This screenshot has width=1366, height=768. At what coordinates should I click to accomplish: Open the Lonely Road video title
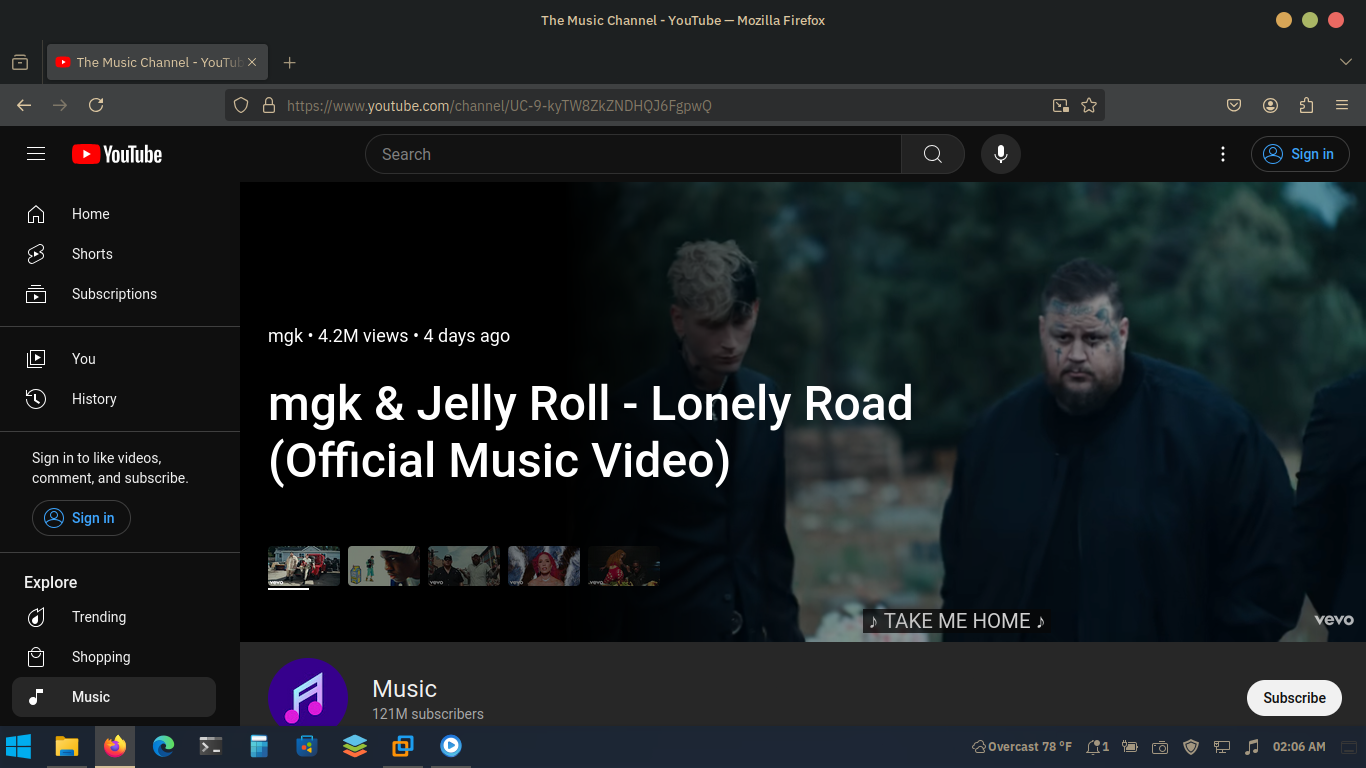(590, 432)
